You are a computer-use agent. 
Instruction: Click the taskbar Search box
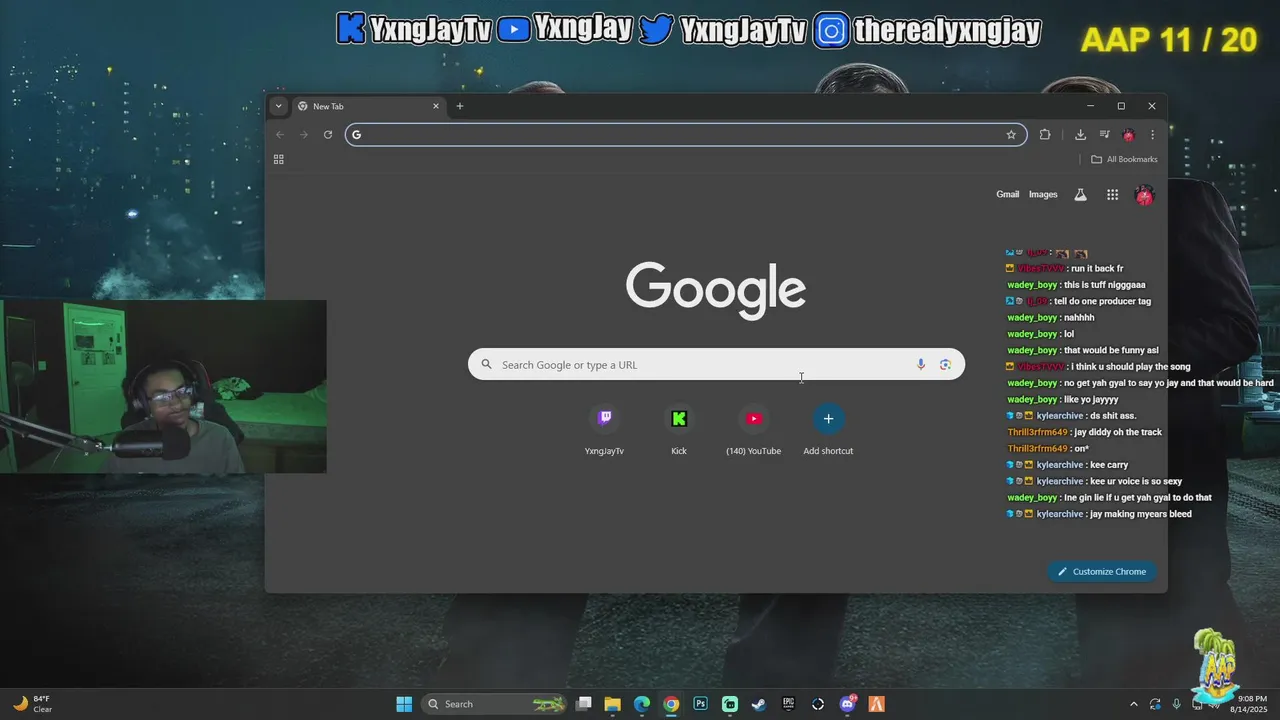(496, 704)
